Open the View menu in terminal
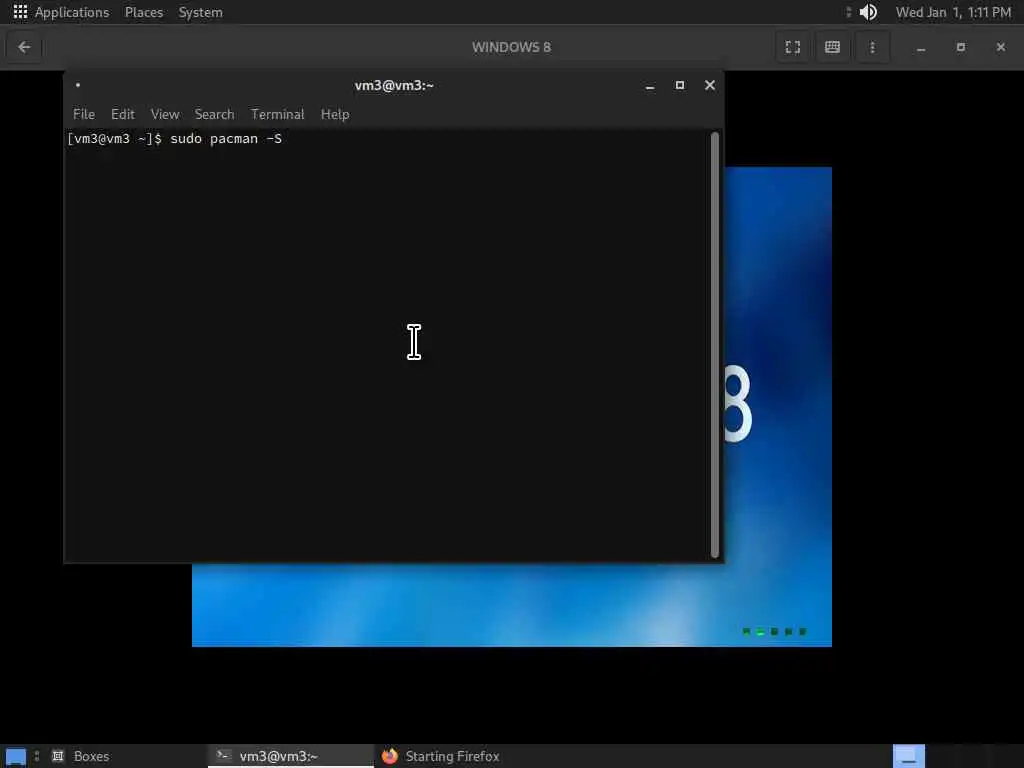 (x=165, y=114)
